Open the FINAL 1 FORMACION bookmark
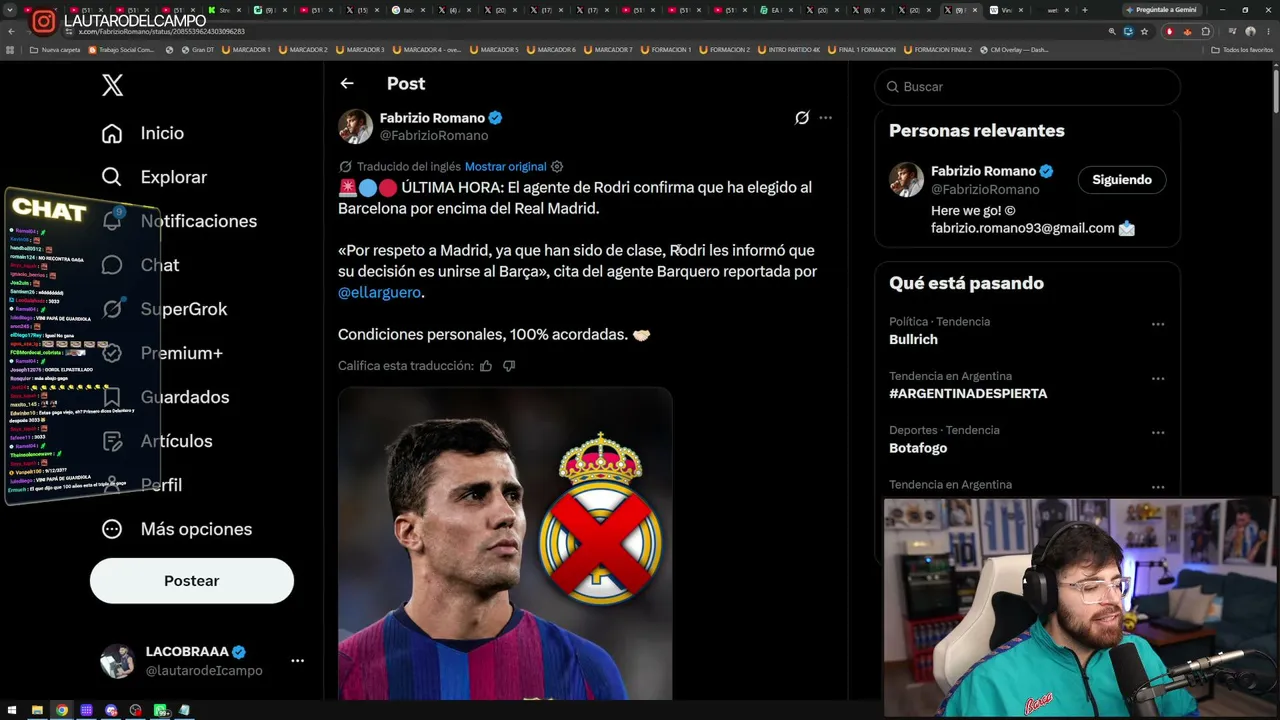The image size is (1280, 720). click(x=861, y=50)
